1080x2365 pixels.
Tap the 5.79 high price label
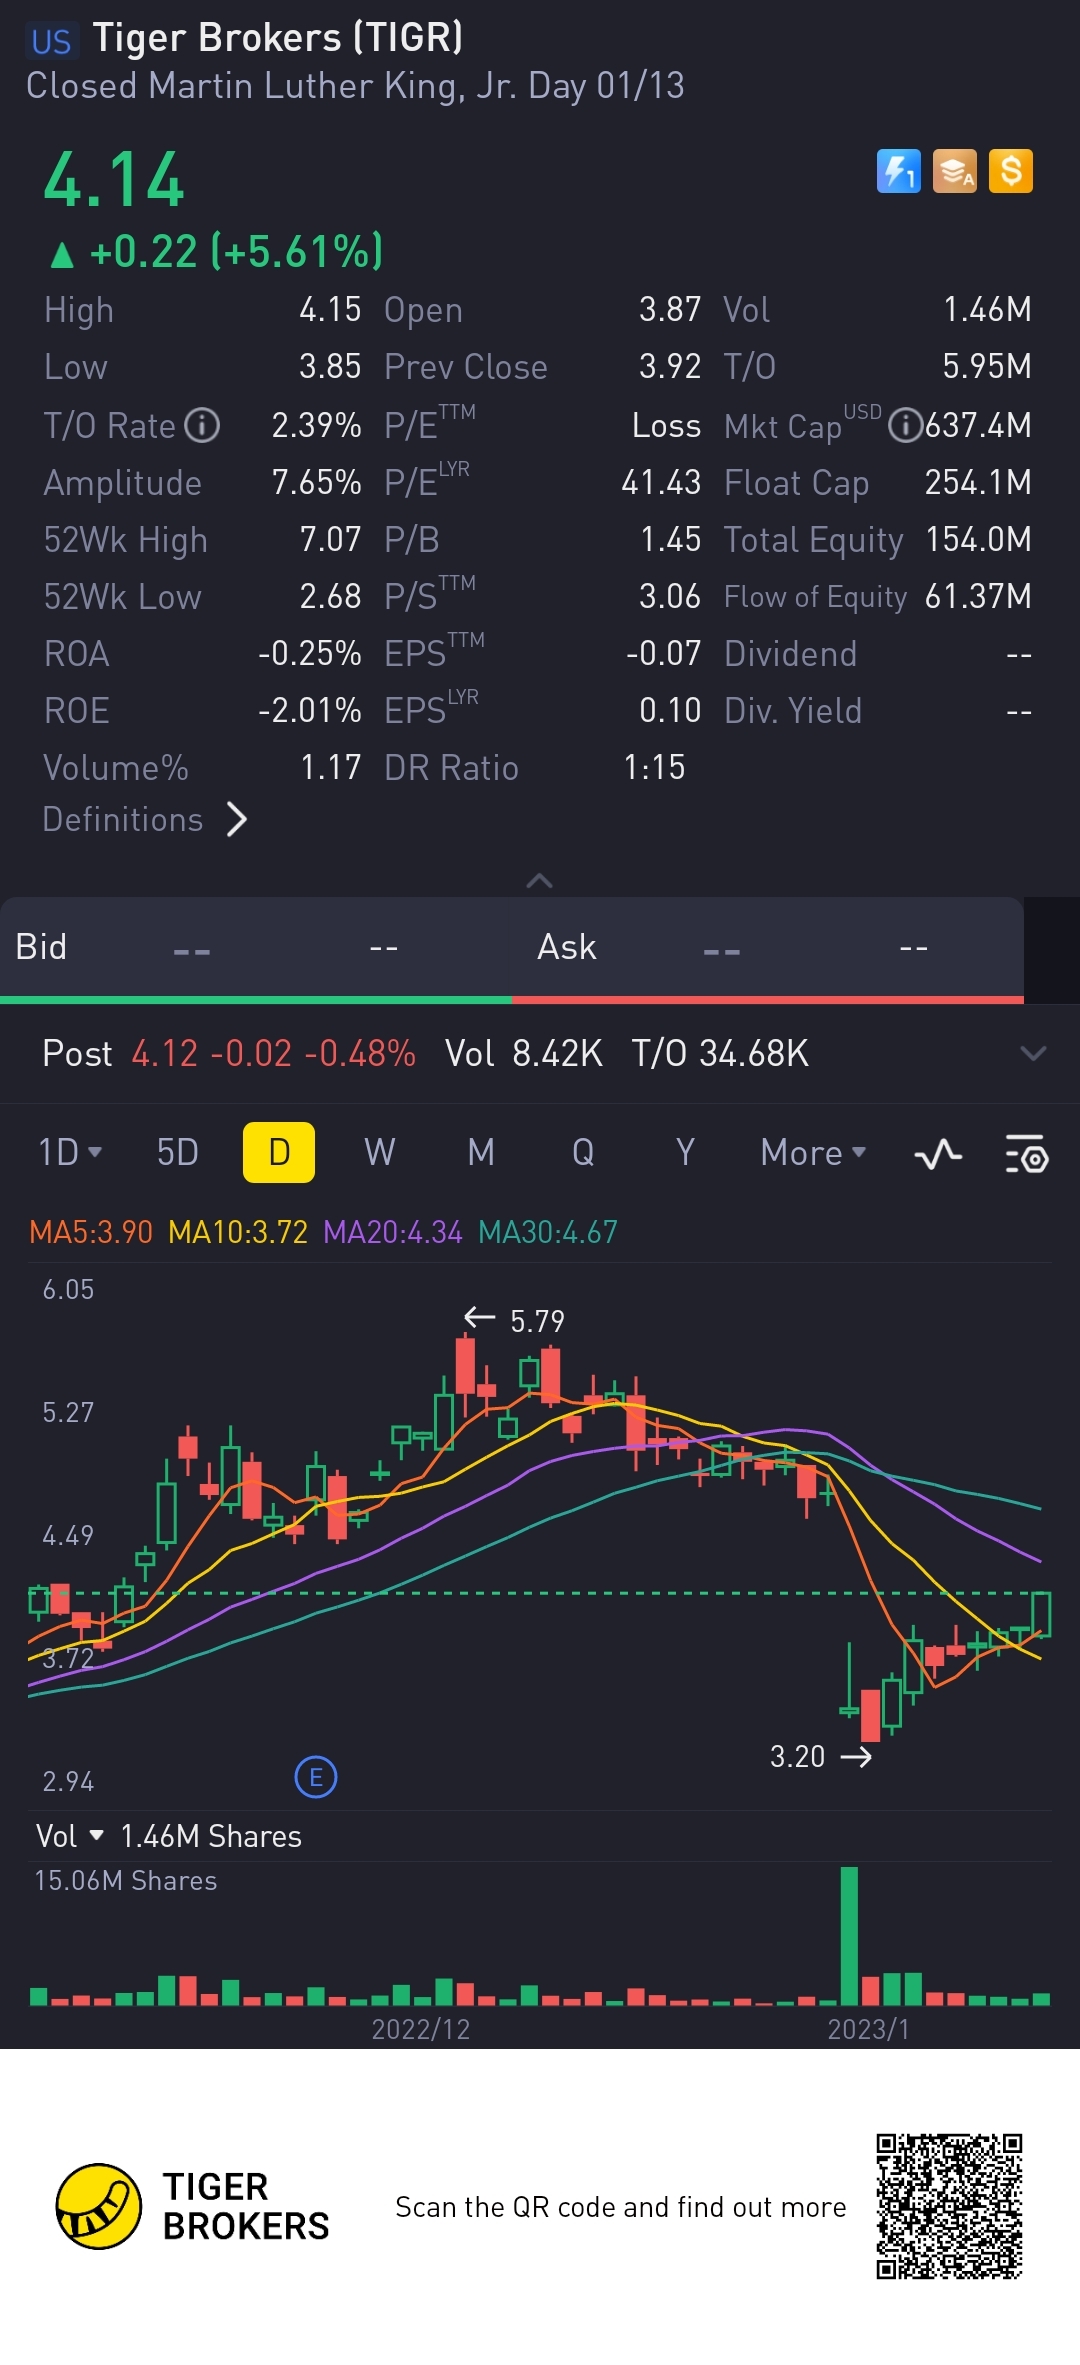point(537,1321)
